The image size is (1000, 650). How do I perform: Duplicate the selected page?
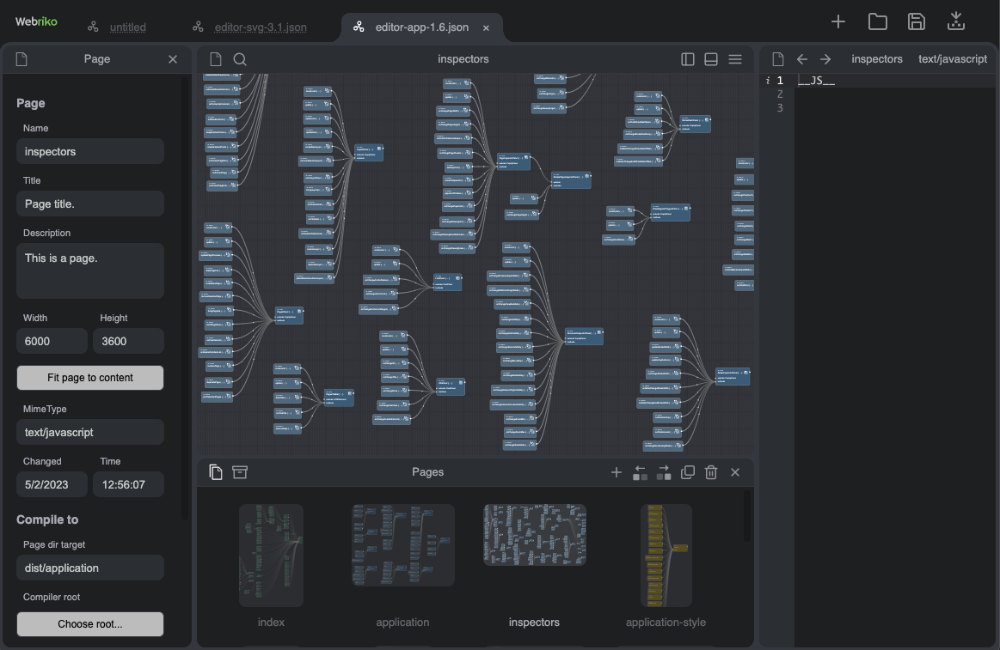(x=688, y=472)
